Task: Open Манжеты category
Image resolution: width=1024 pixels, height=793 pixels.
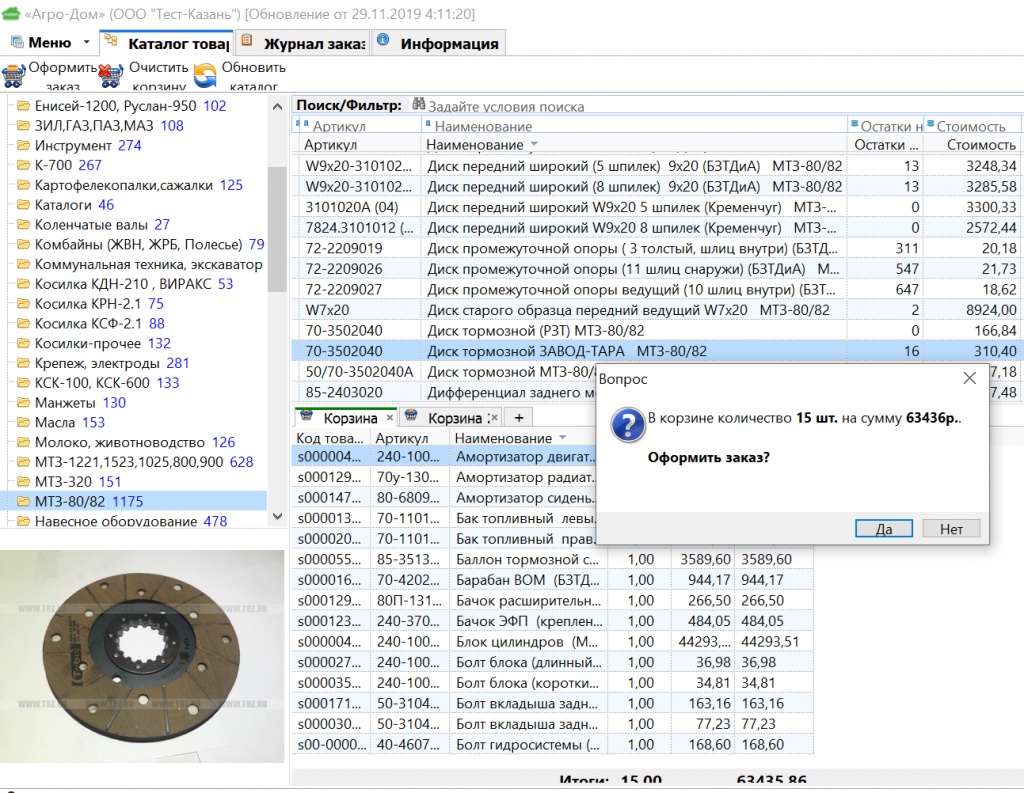Action: (x=80, y=402)
